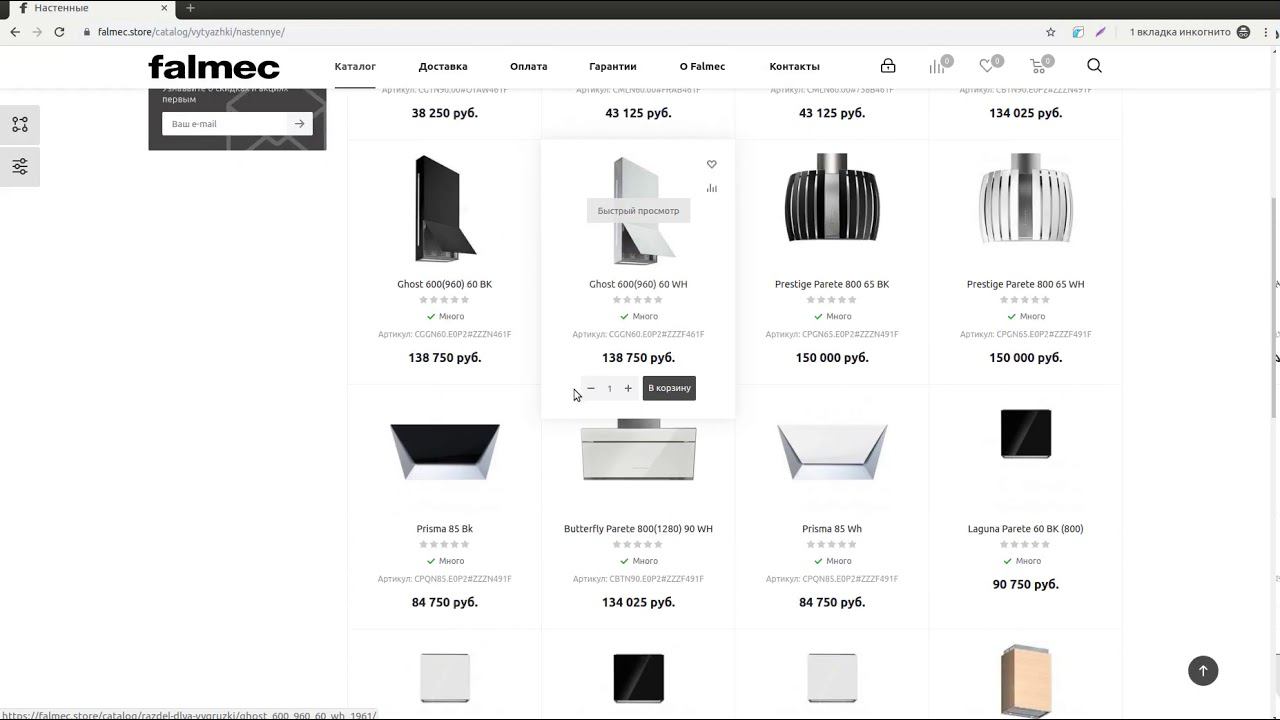The width and height of the screenshot is (1280, 720).
Task: Click the quantity field showing 1
Action: [x=609, y=388]
